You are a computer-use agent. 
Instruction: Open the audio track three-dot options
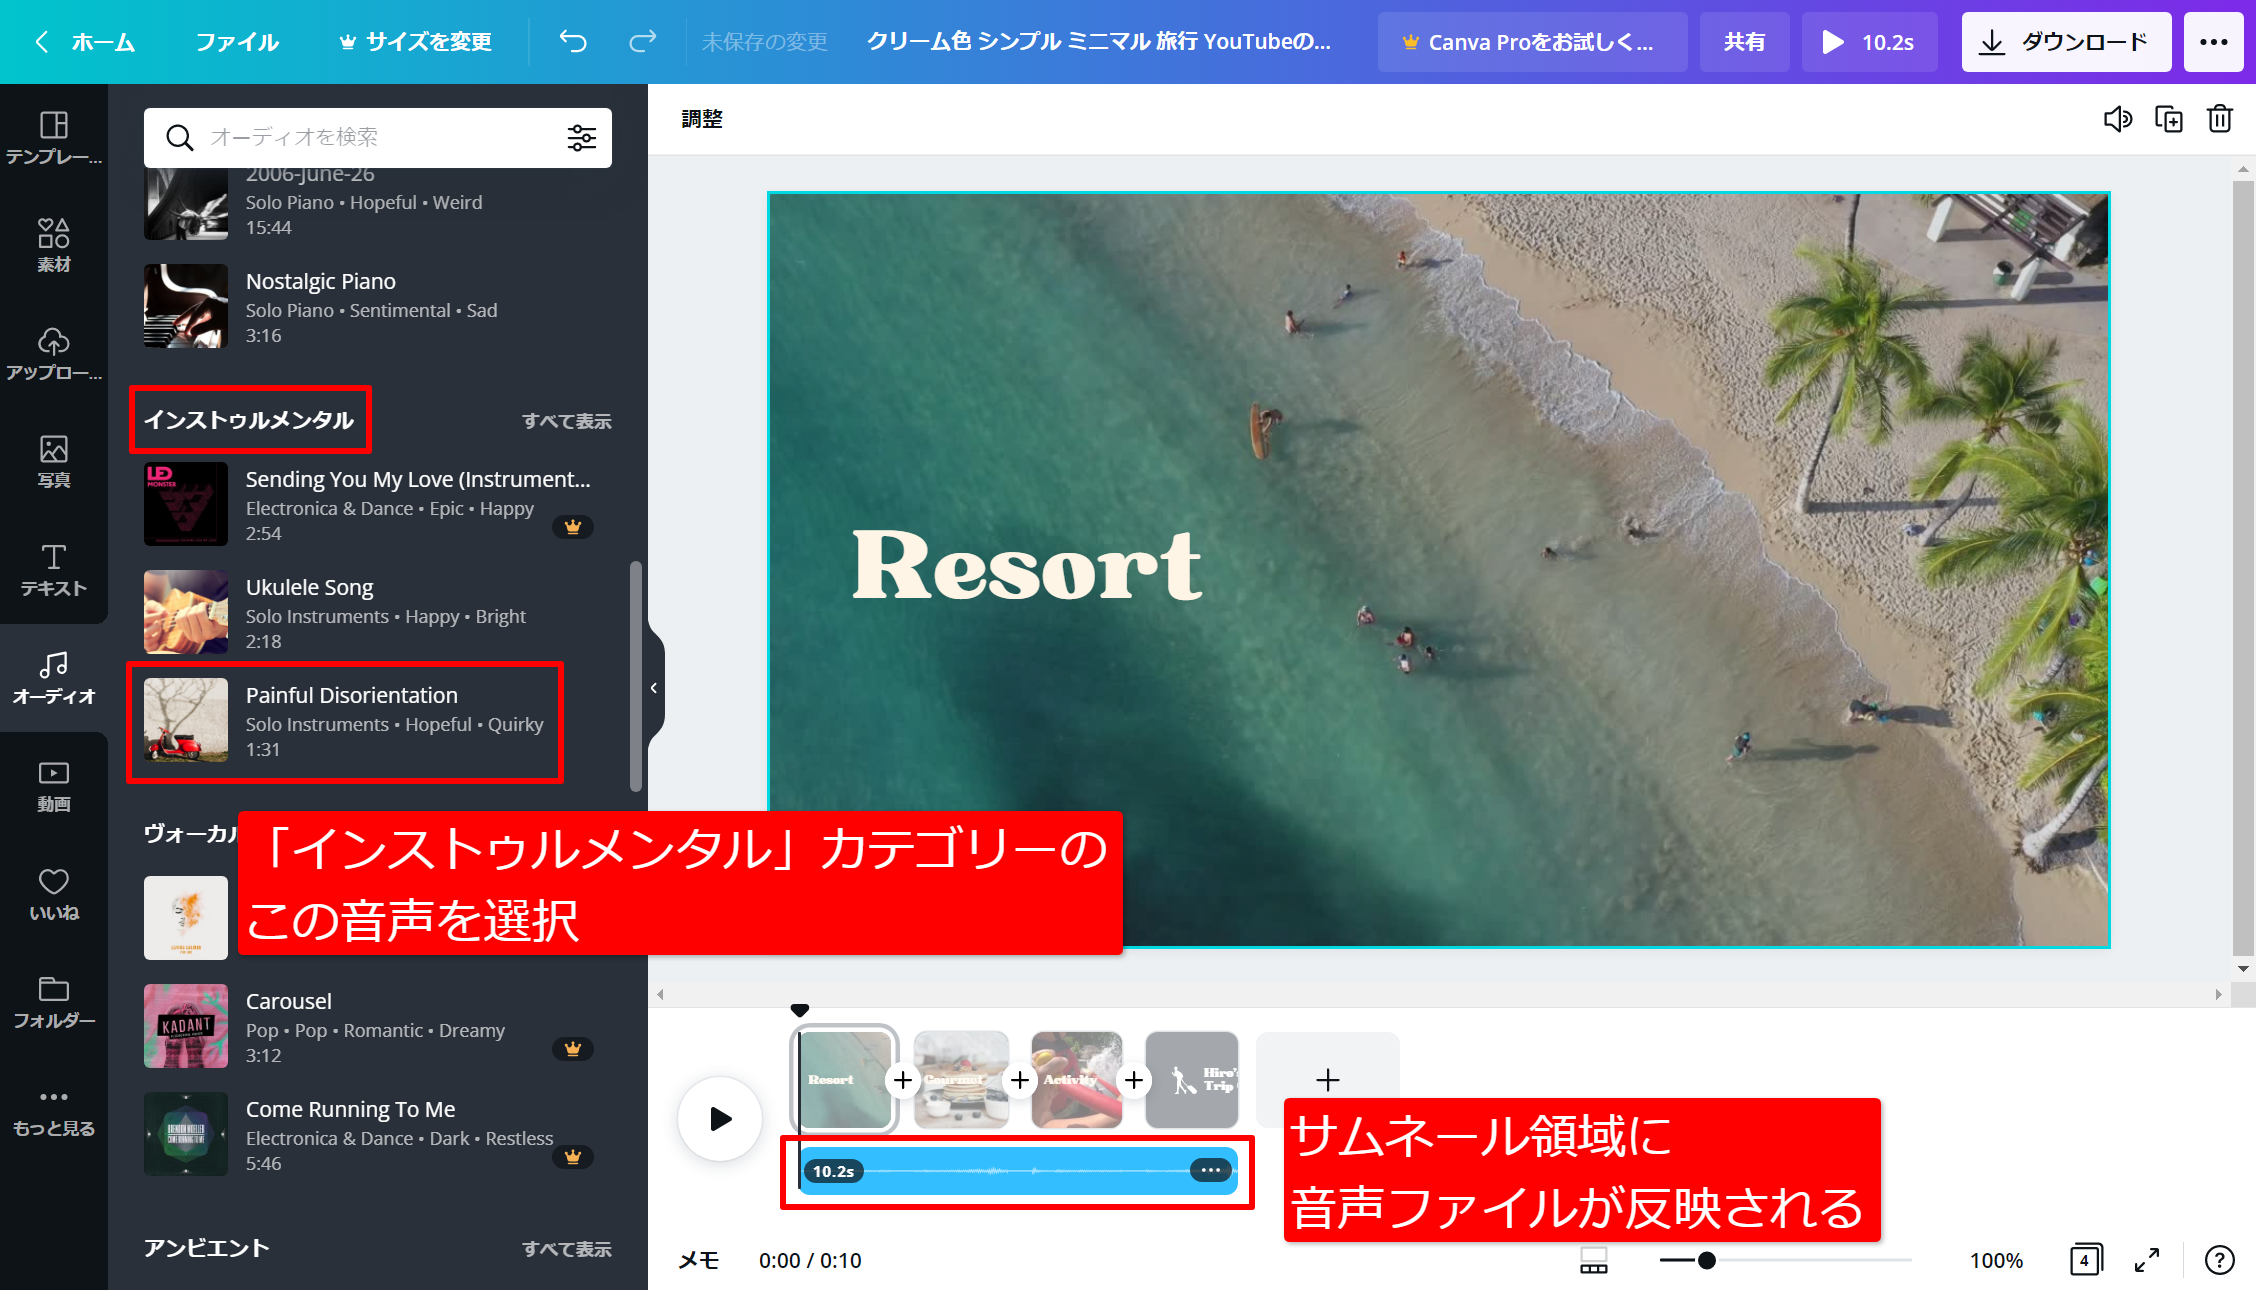[x=1210, y=1170]
